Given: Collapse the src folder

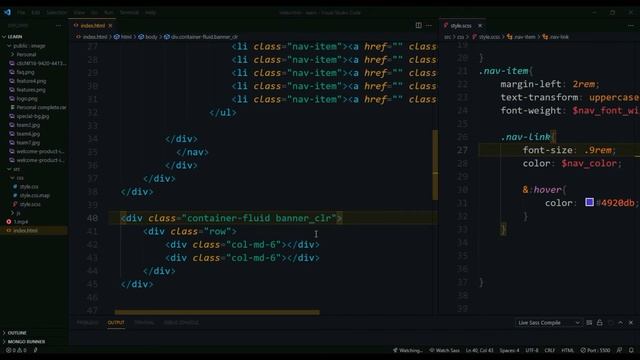Looking at the screenshot, I should pos(14,169).
